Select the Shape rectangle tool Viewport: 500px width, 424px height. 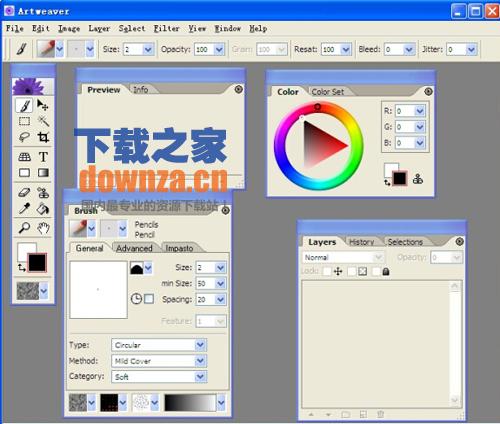pyautogui.click(x=24, y=173)
